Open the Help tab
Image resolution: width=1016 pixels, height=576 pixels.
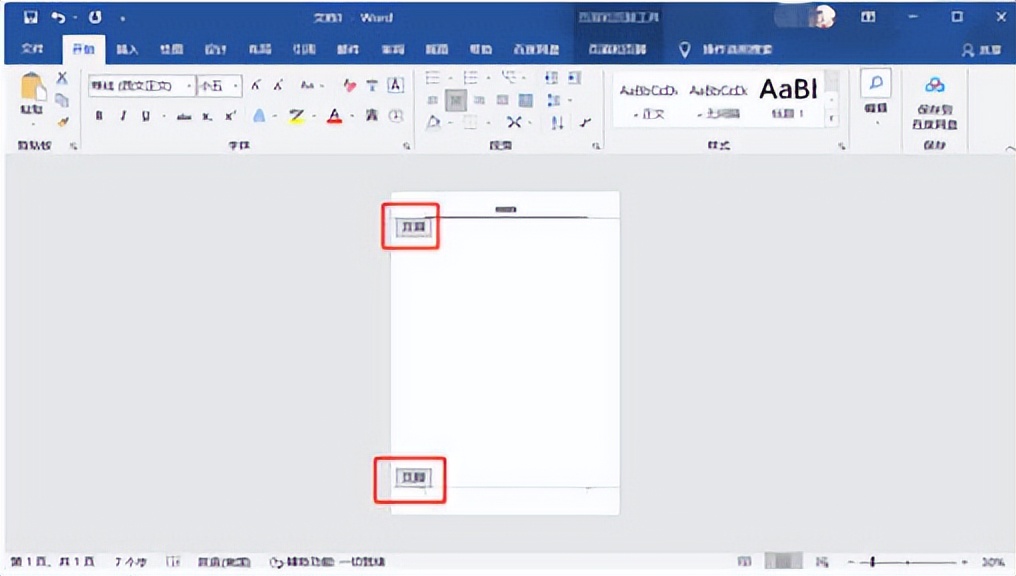click(480, 49)
